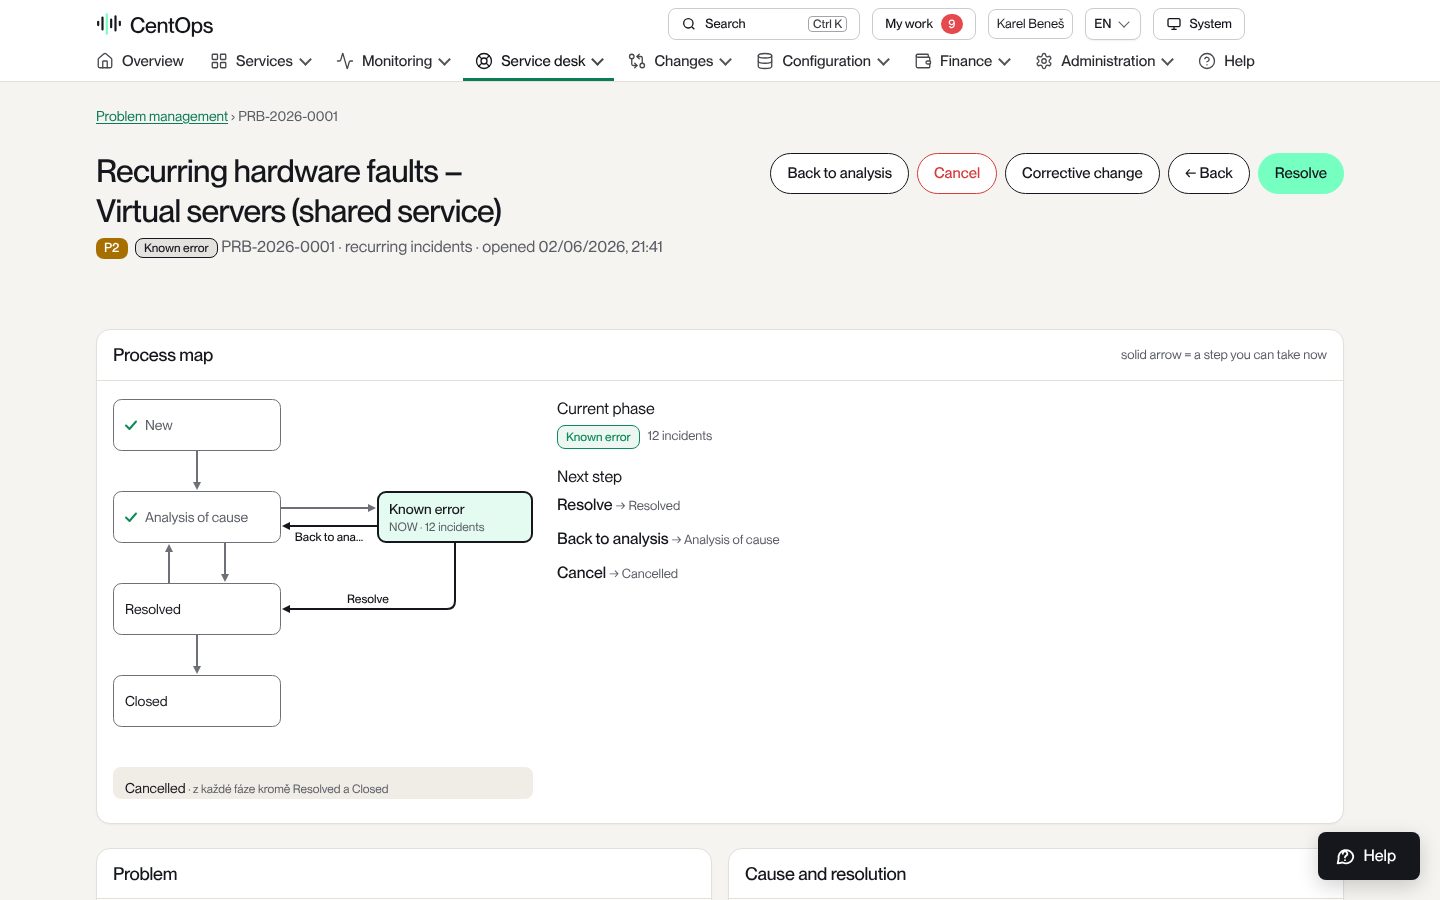Open the EN language dropdown
The height and width of the screenshot is (900, 1440).
(x=1113, y=24)
